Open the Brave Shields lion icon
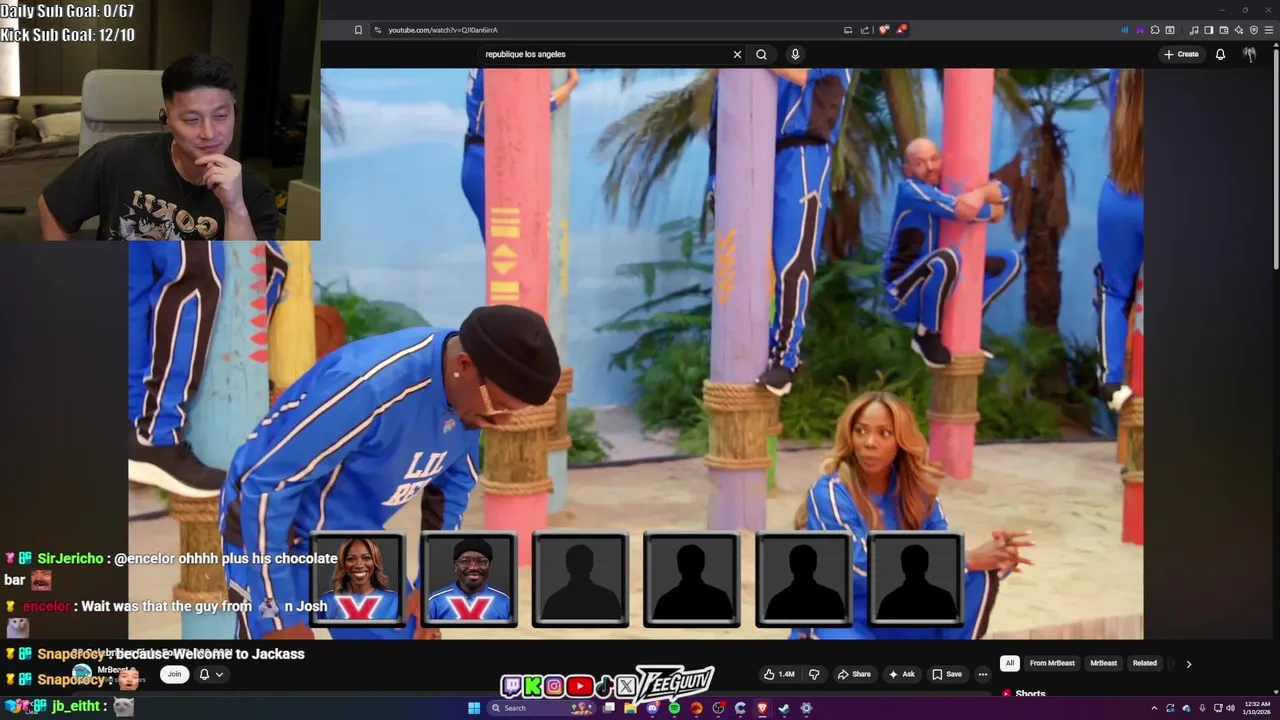 [883, 30]
